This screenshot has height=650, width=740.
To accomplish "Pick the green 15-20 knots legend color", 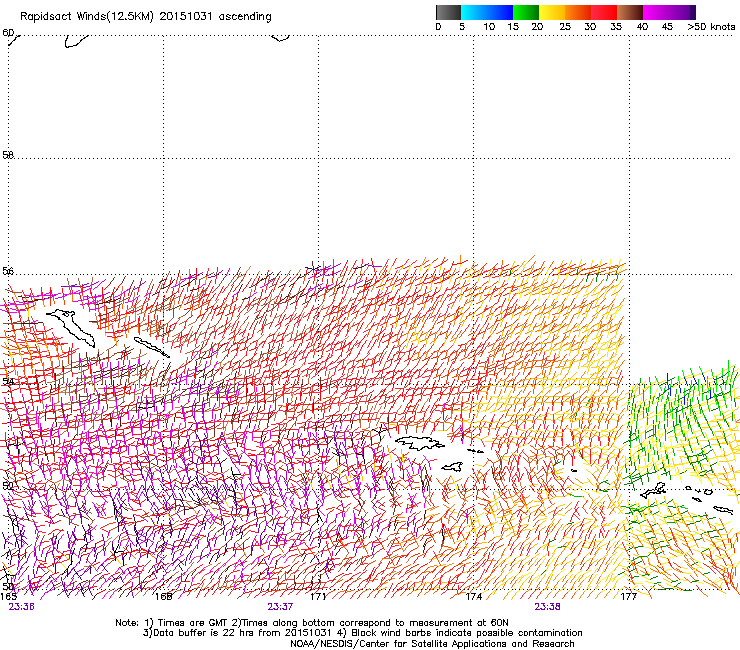I will tap(526, 12).
